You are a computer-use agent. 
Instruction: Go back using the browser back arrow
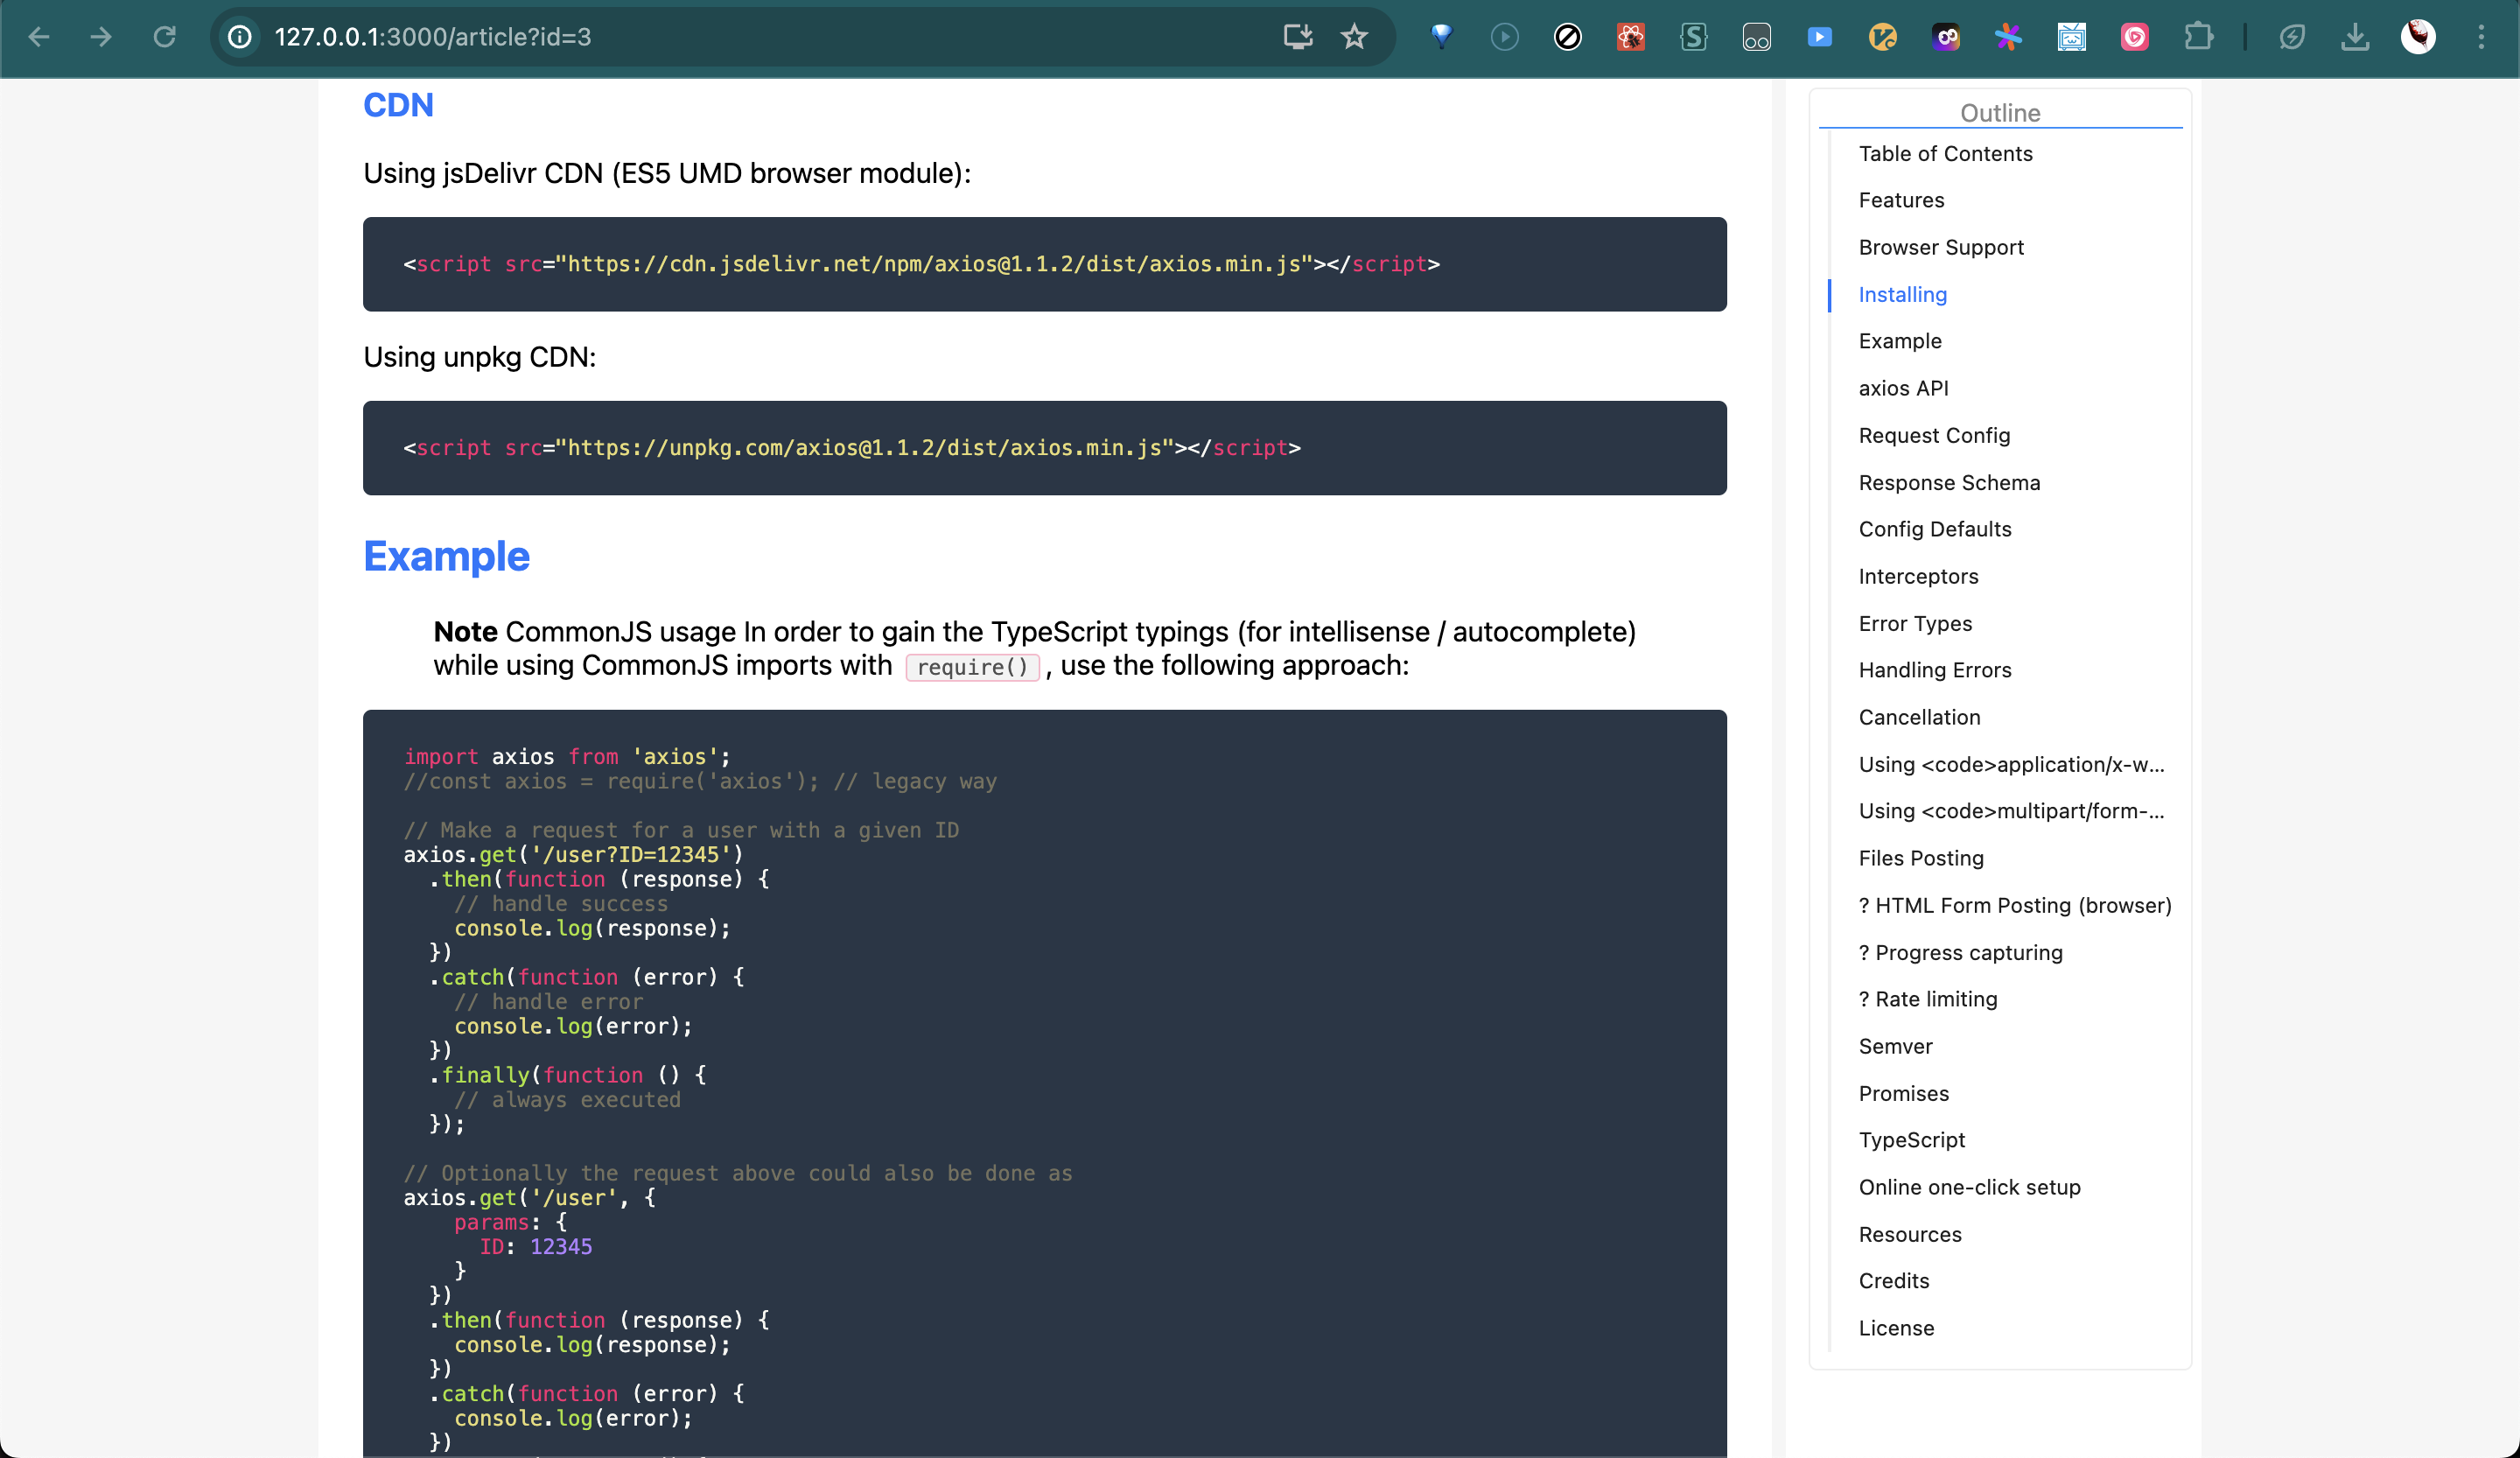tap(38, 37)
